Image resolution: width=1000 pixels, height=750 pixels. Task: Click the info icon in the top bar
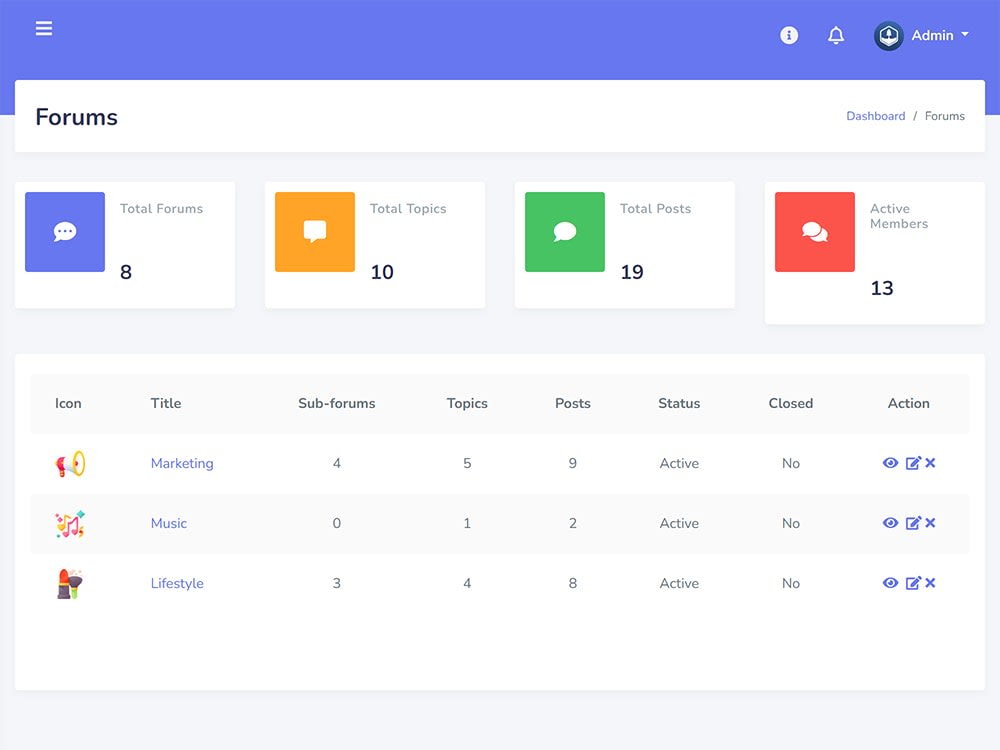coord(789,35)
